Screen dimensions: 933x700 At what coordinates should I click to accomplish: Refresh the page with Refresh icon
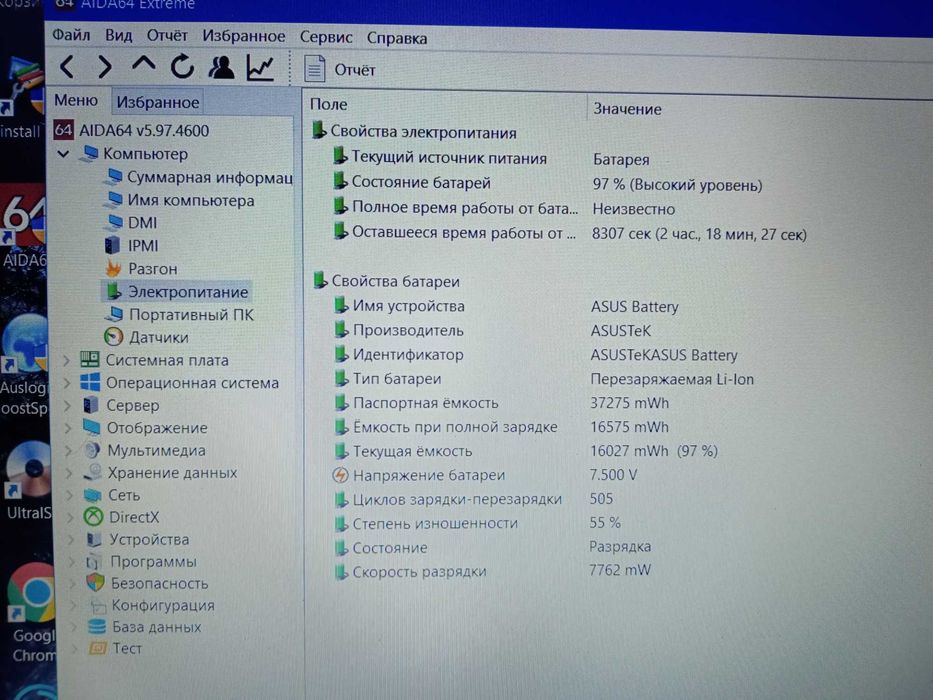point(183,67)
